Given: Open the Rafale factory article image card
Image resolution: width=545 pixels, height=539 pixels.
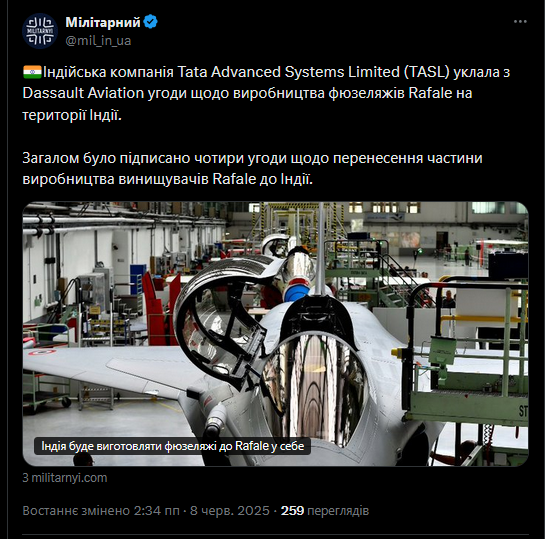Looking at the screenshot, I should coord(275,334).
